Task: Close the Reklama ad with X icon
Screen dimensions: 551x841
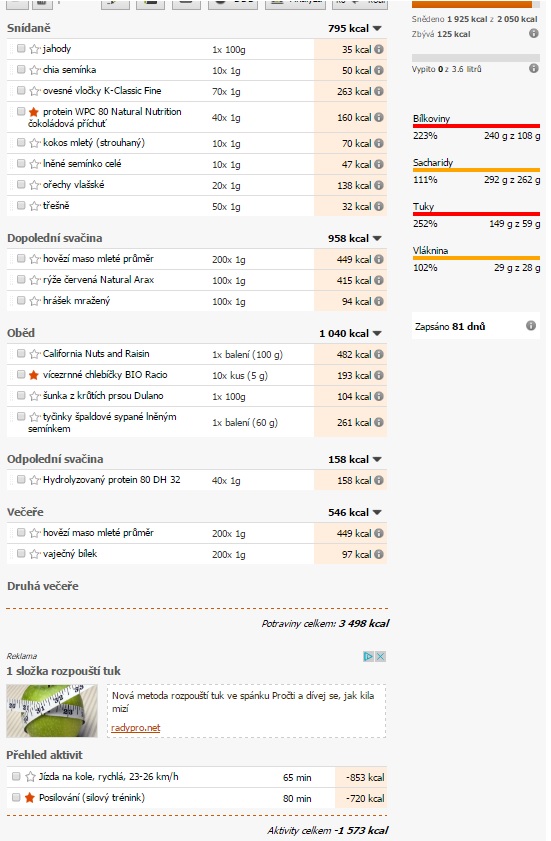Action: 380,656
